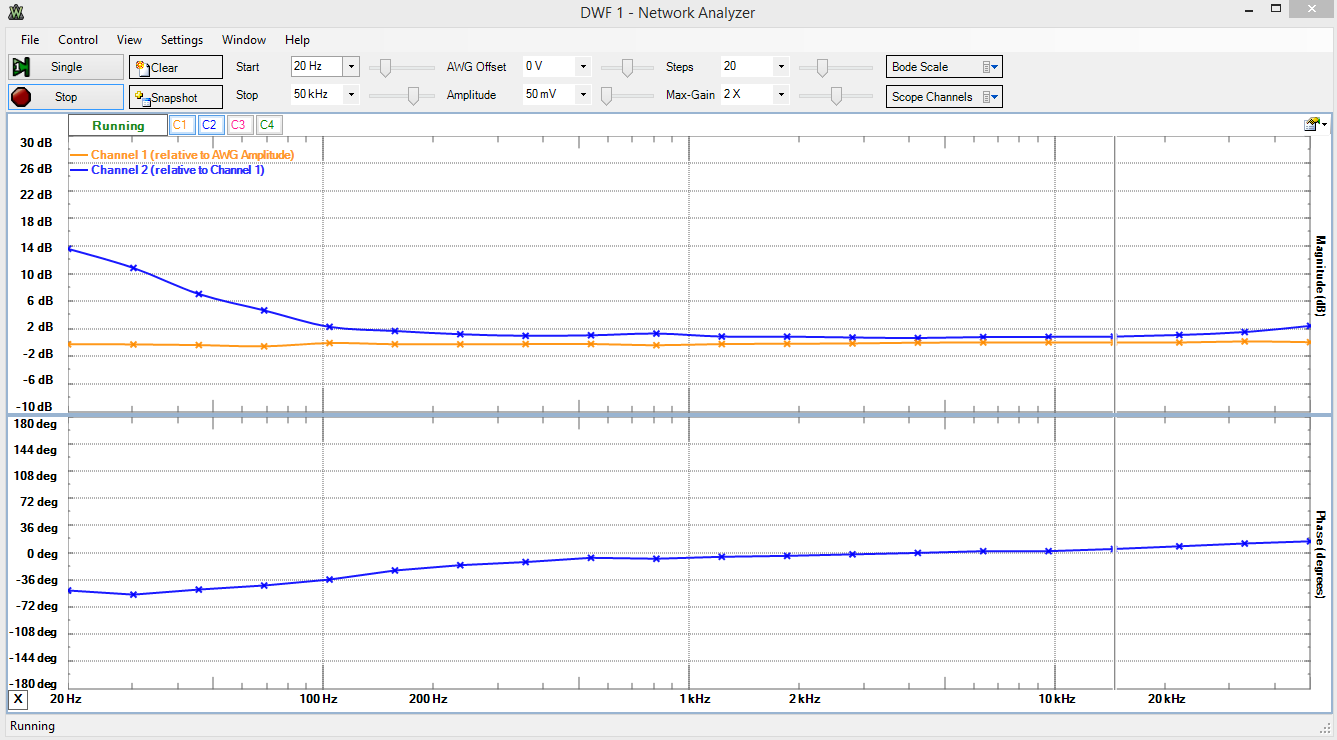Open the Help menu
Viewport: 1337px width, 740px height.
(297, 40)
